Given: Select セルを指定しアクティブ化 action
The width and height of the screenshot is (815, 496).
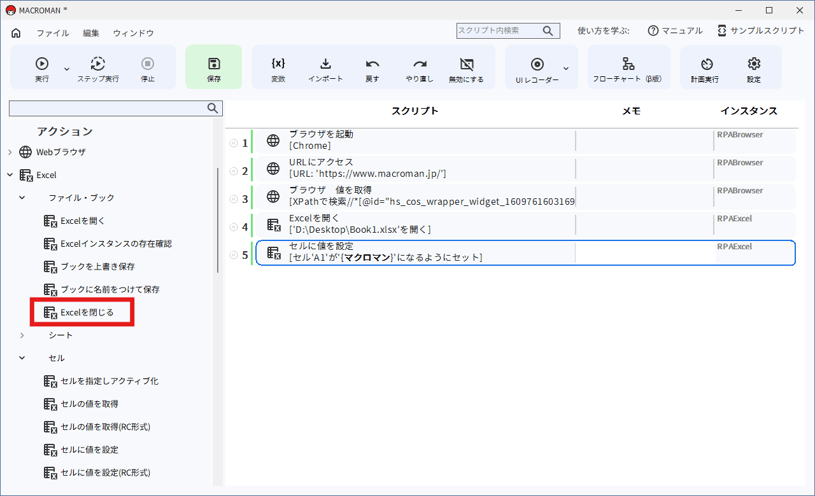Looking at the screenshot, I should (x=101, y=381).
